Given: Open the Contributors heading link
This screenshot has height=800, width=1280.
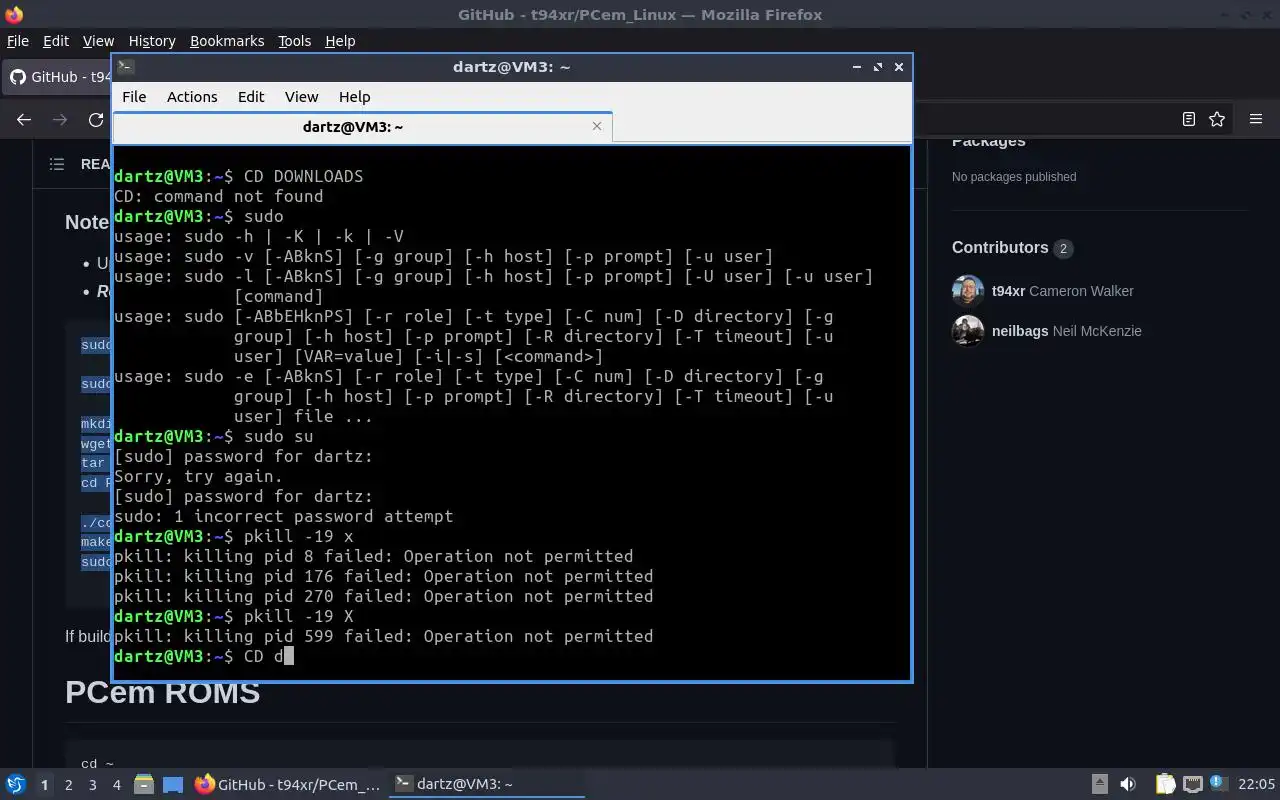Looking at the screenshot, I should [1000, 248].
